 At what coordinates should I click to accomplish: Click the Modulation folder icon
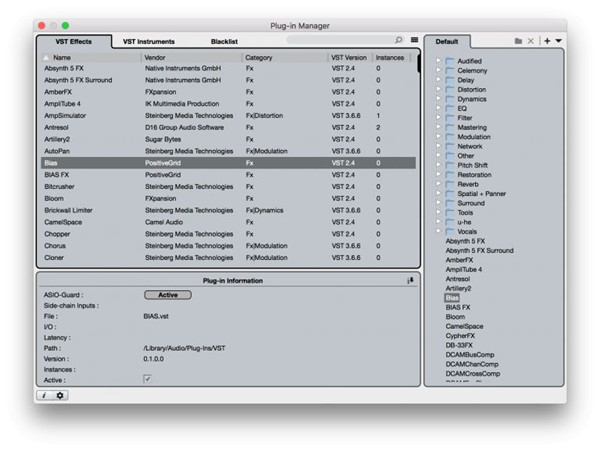click(x=450, y=137)
